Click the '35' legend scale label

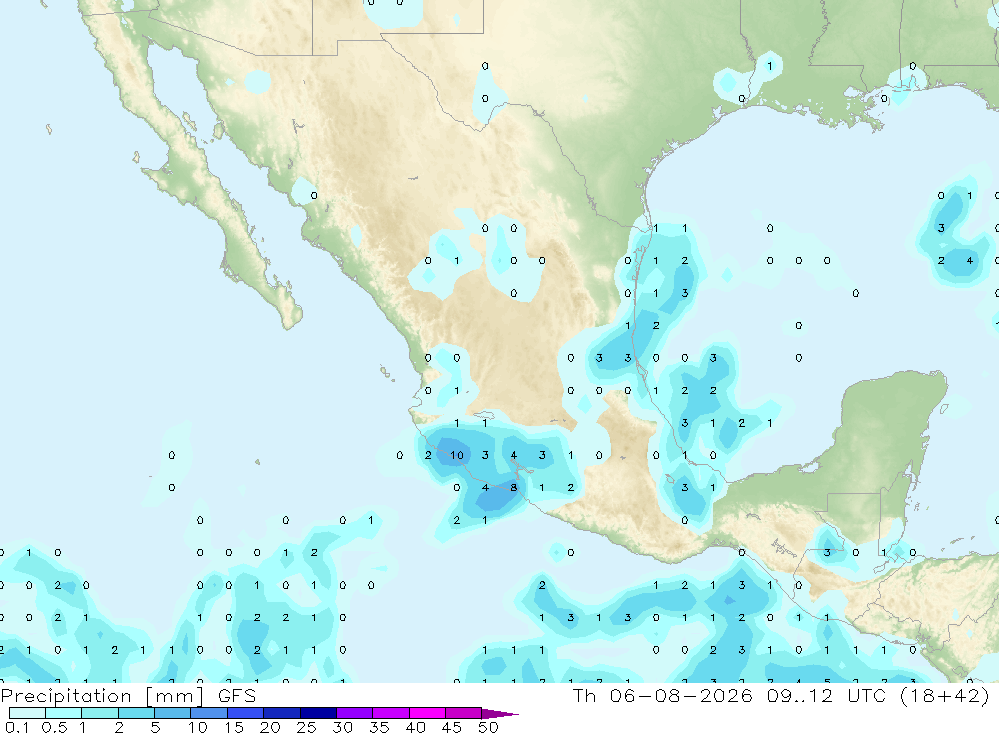click(379, 727)
